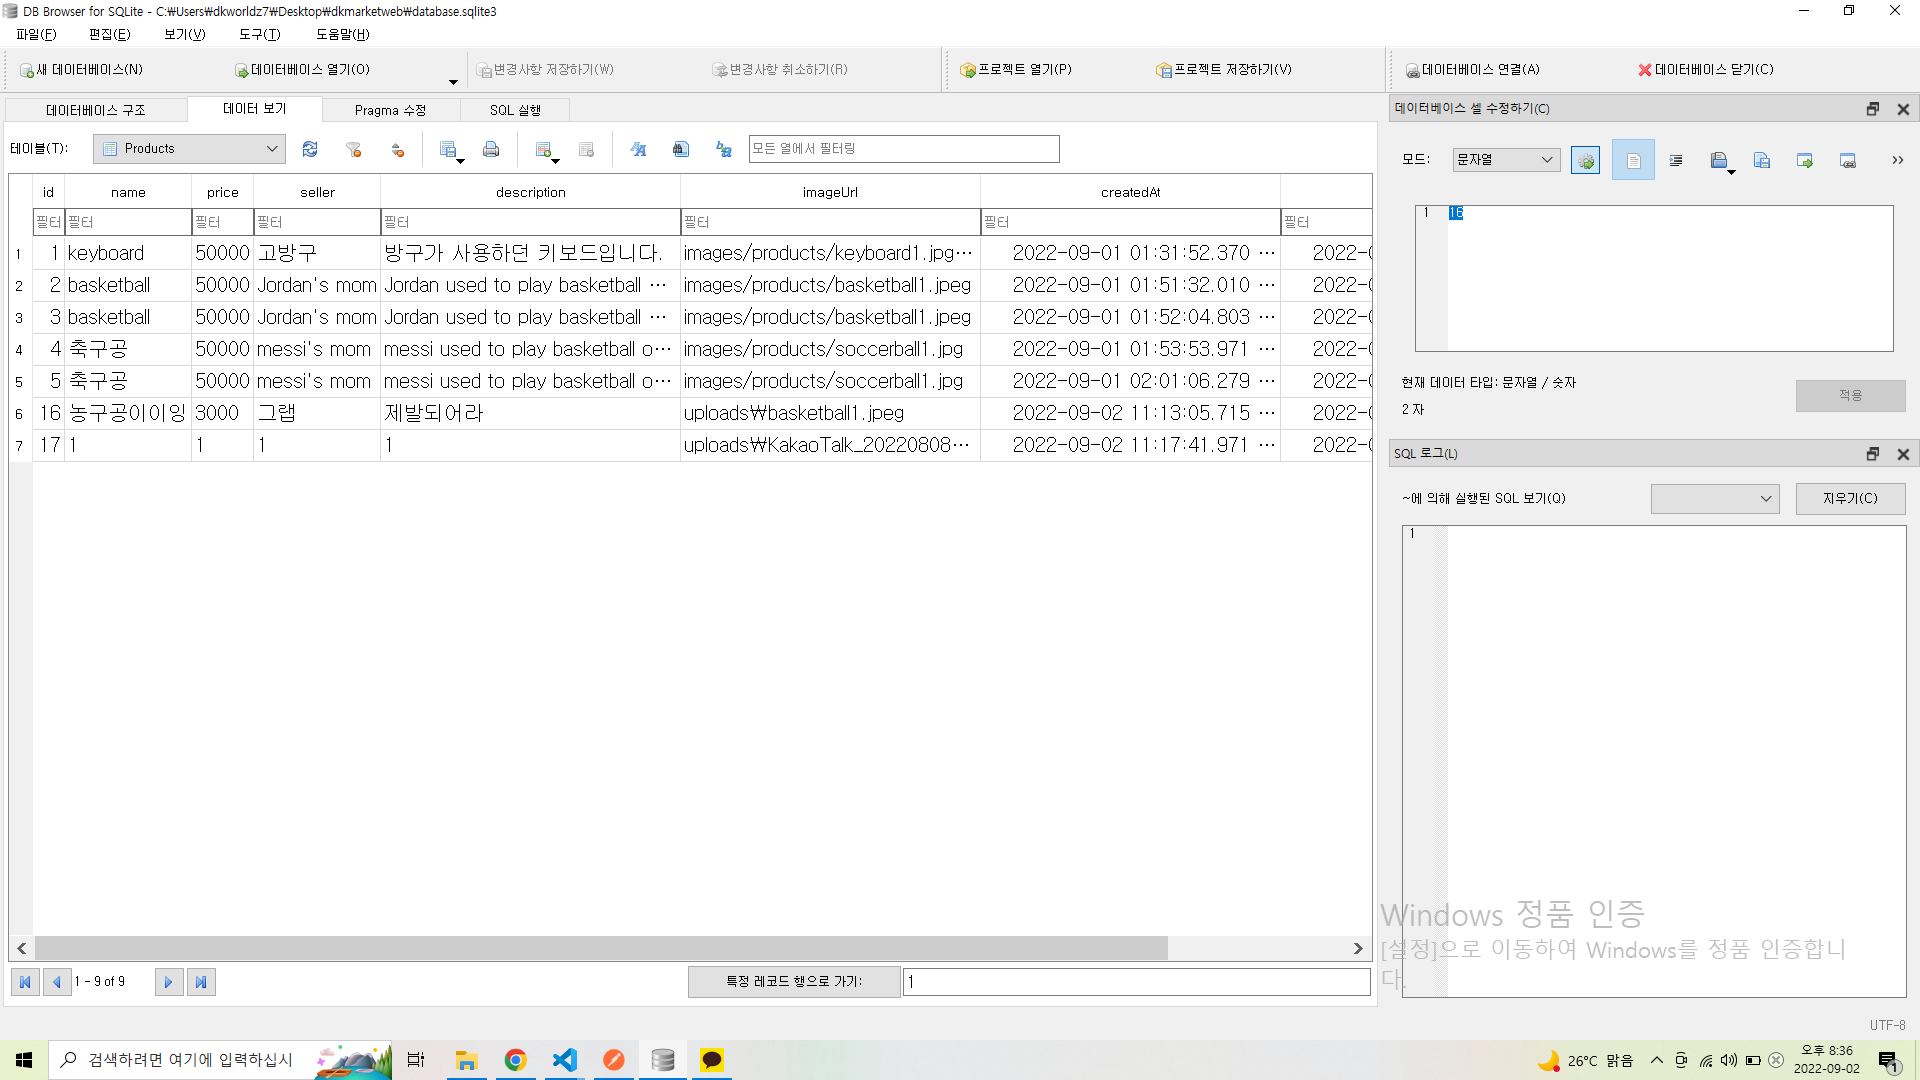Insert a new record into Products
The image size is (1920, 1080).
pyautogui.click(x=544, y=149)
